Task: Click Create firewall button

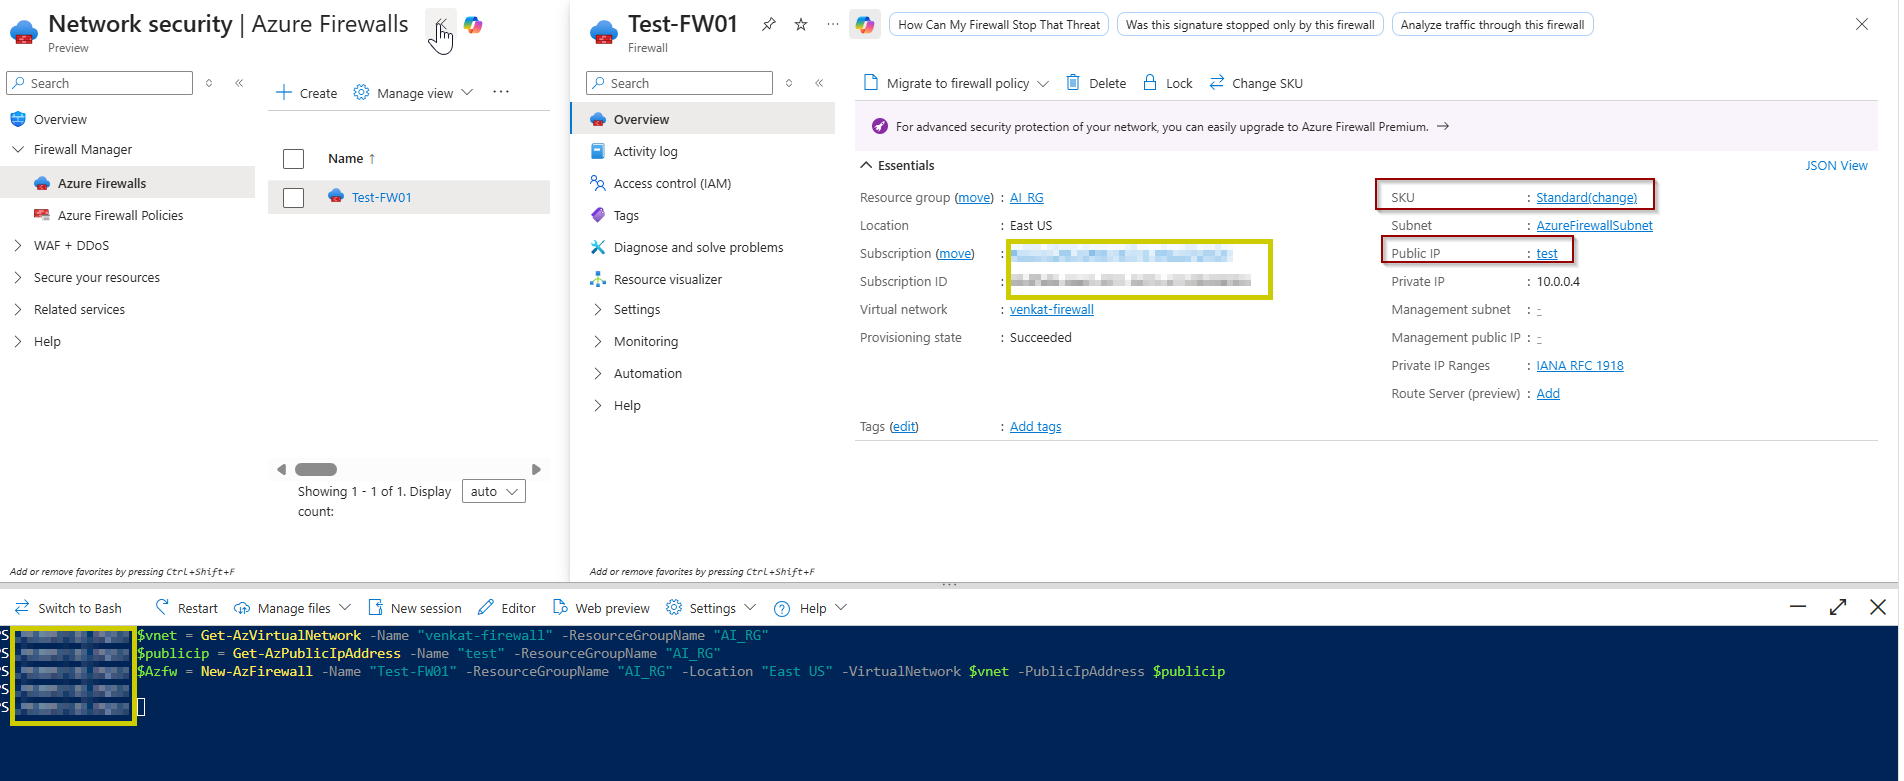Action: [307, 93]
